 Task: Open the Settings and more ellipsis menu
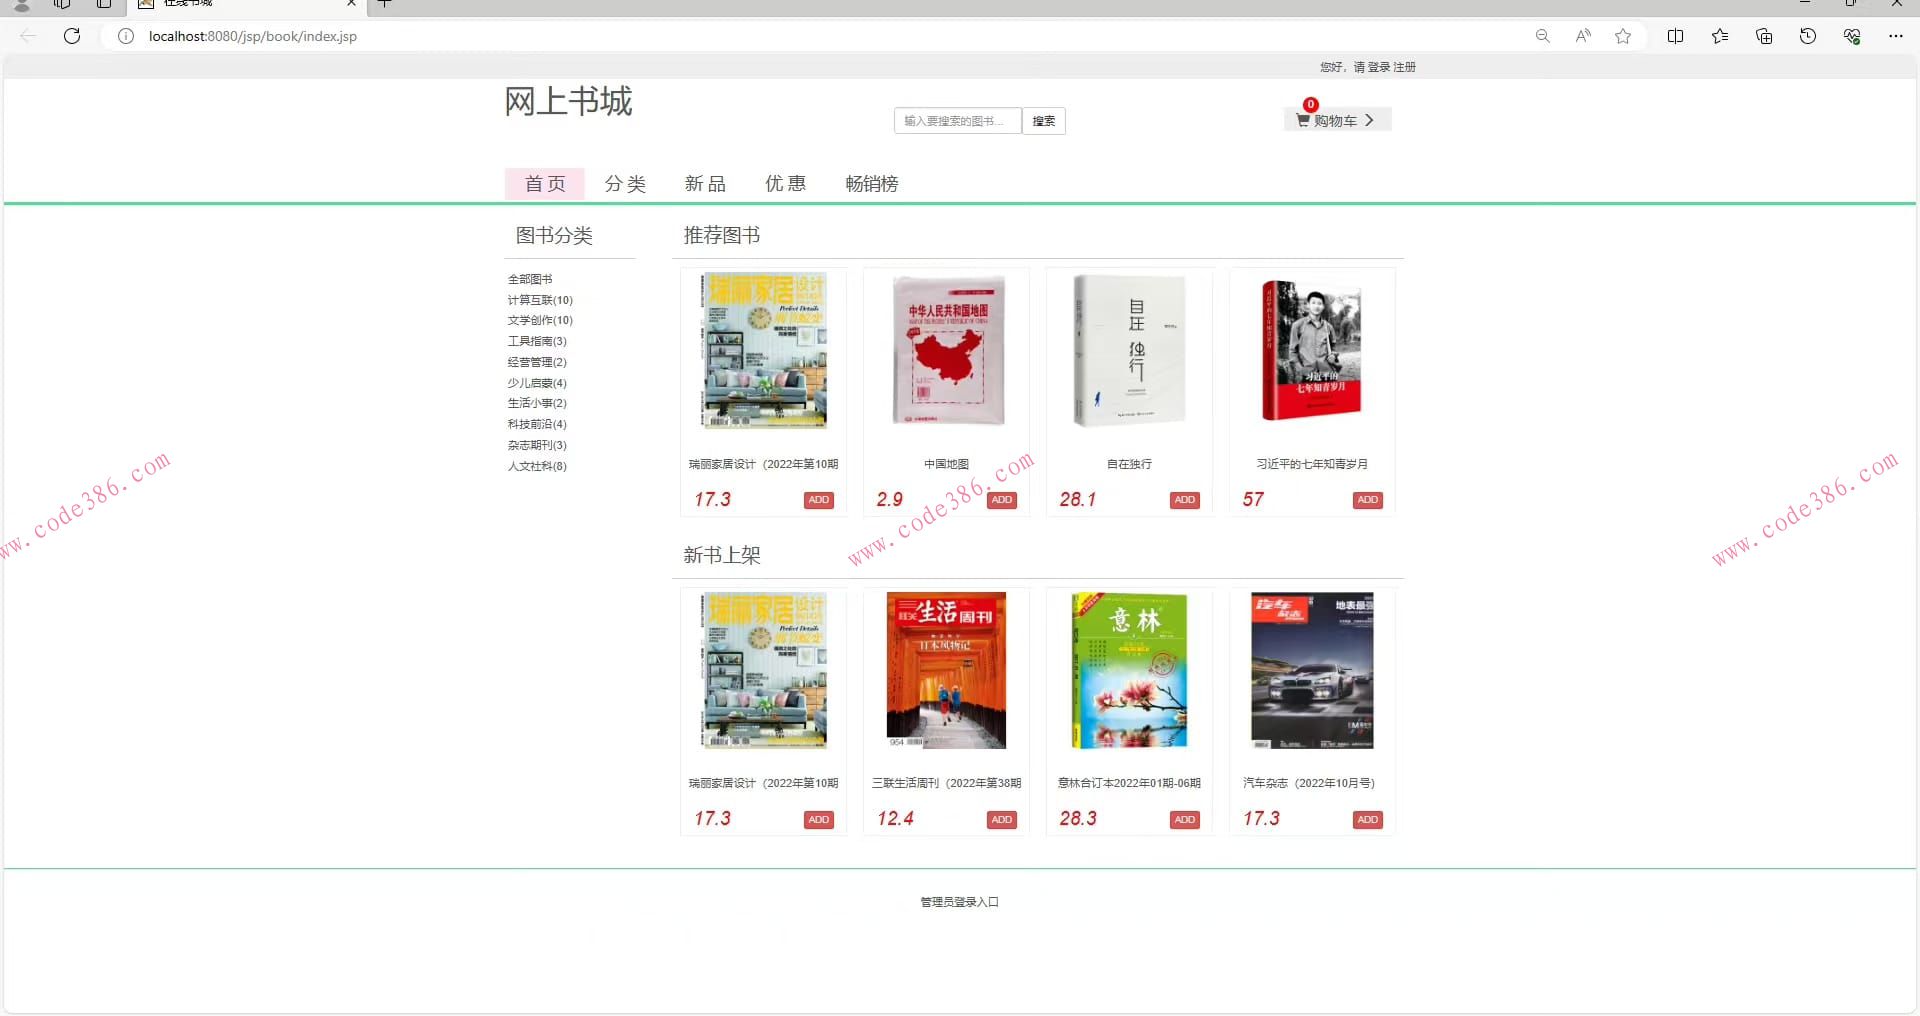point(1897,36)
